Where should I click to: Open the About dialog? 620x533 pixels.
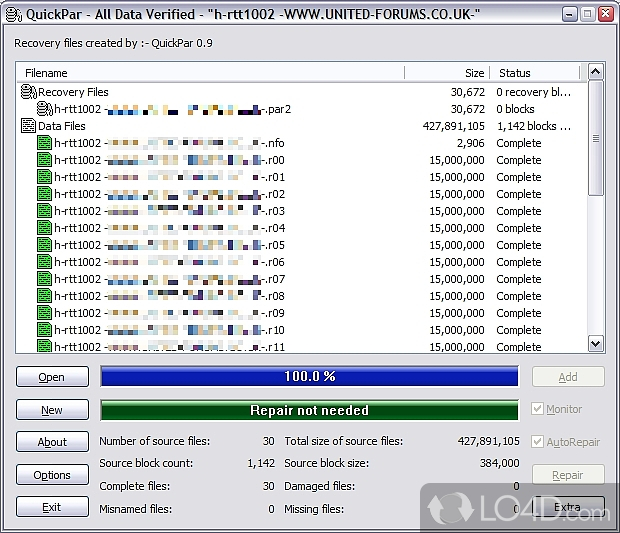(52, 442)
